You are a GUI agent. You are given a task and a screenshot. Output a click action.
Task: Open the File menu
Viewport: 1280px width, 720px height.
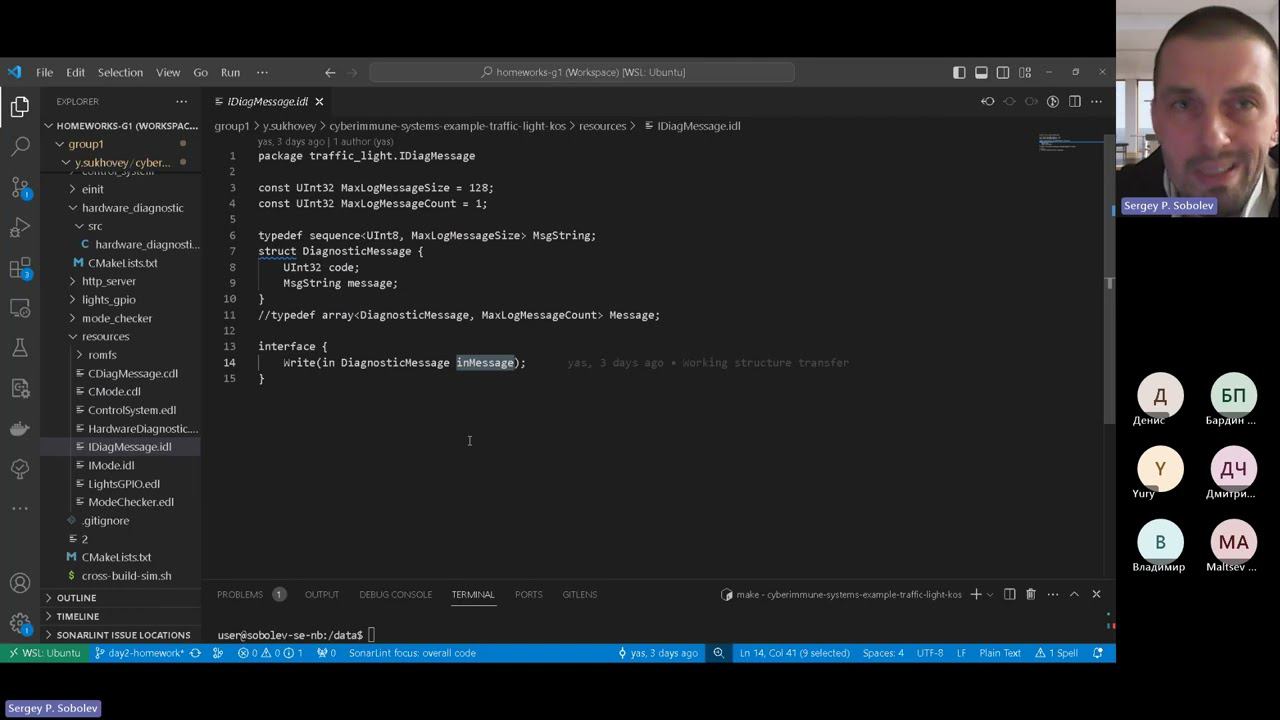coord(45,72)
